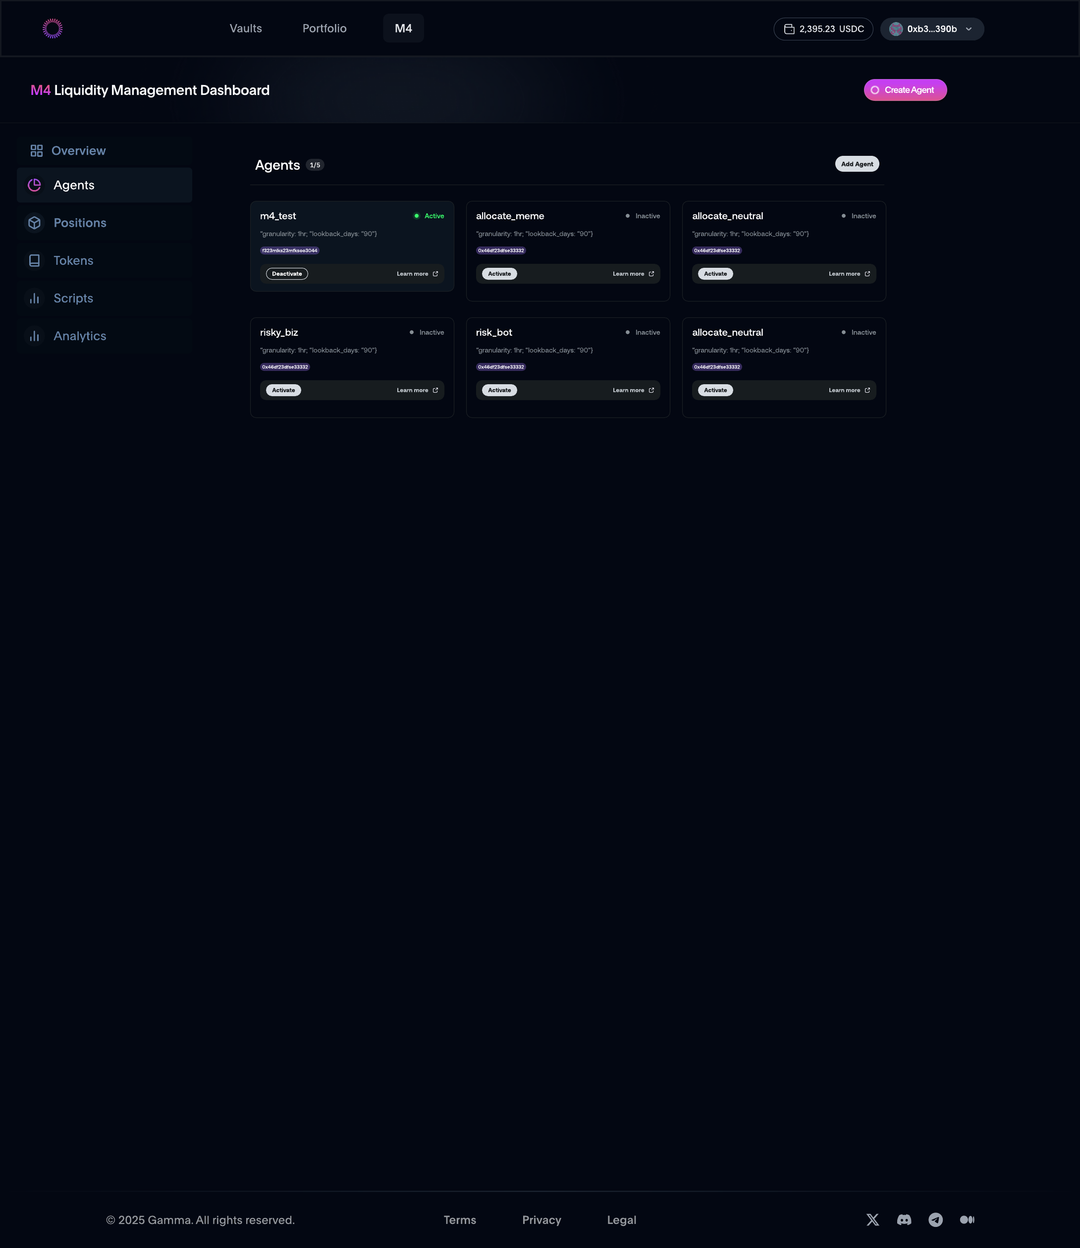Select the Agents pie-chart icon

(x=34, y=185)
